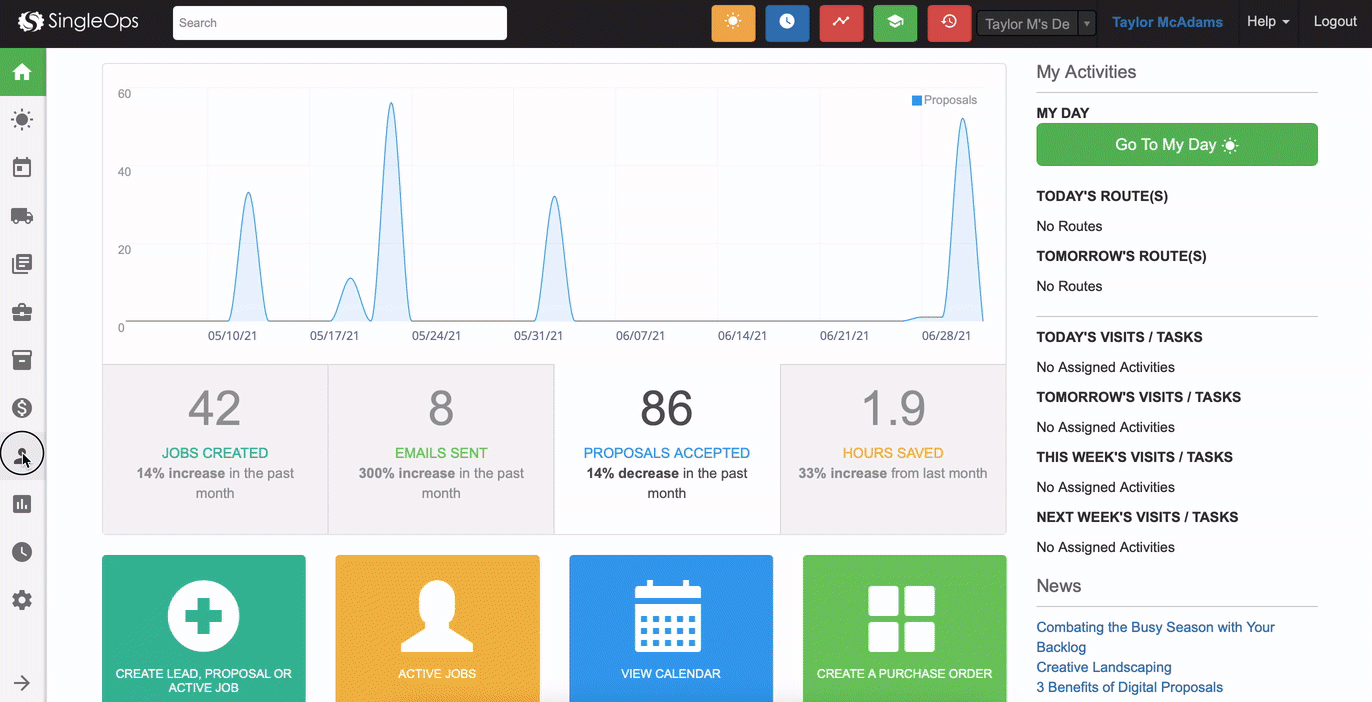1372x702 pixels.
Task: Click the green graduation cap button
Action: (895, 23)
